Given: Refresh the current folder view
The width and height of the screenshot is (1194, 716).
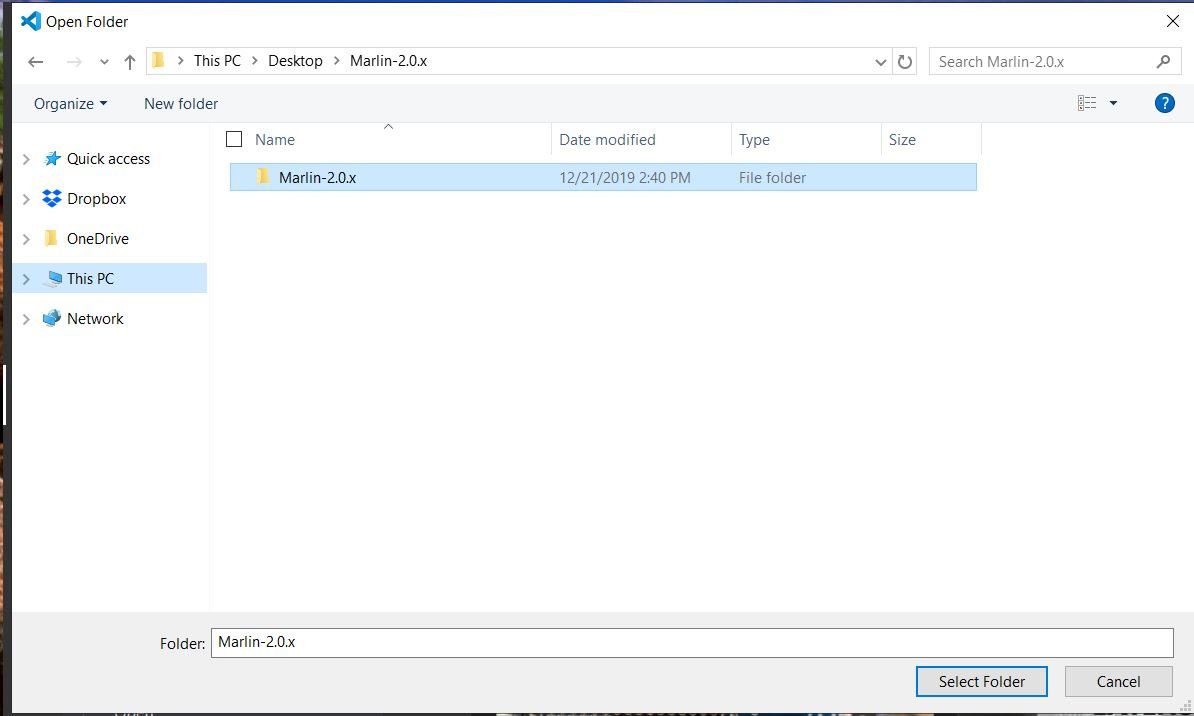Looking at the screenshot, I should 905,62.
